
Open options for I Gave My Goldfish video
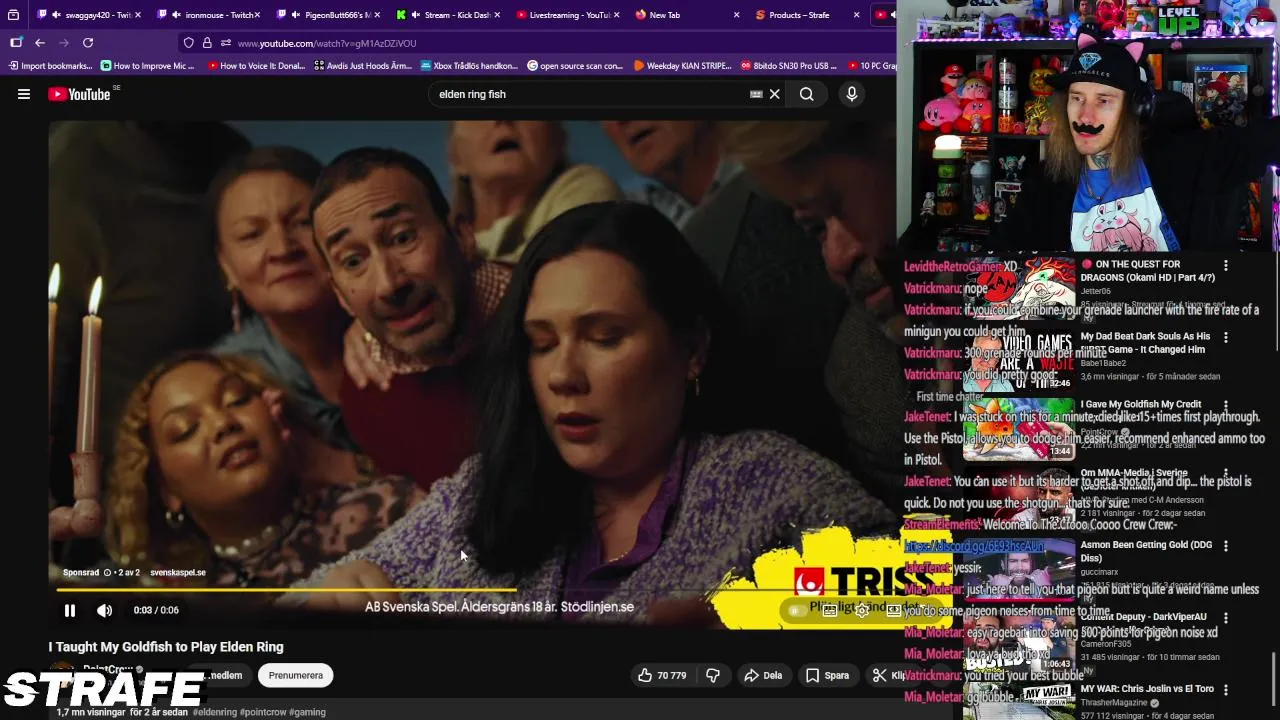1226,406
